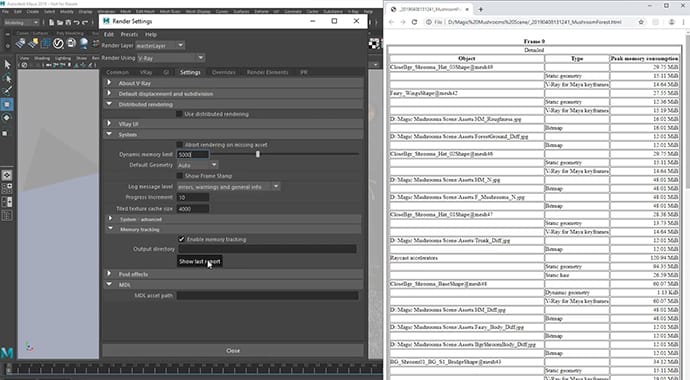Choose the Paint Selection brush tool
The image size is (690, 380).
point(7,91)
